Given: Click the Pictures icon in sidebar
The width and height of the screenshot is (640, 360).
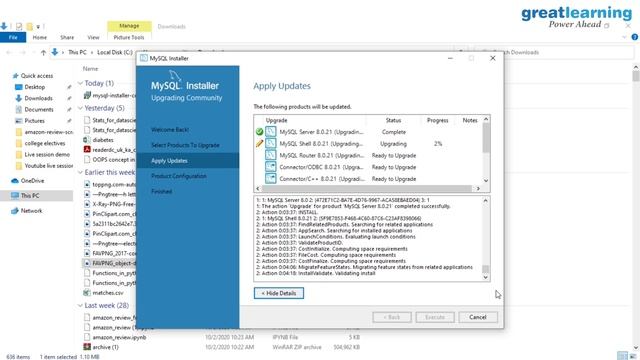Looking at the screenshot, I should point(18,121).
